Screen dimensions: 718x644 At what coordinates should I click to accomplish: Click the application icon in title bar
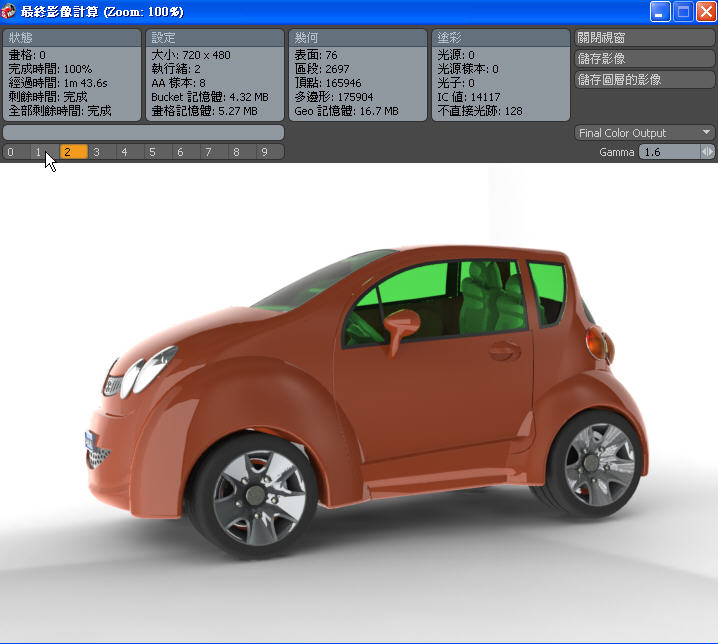click(8, 11)
